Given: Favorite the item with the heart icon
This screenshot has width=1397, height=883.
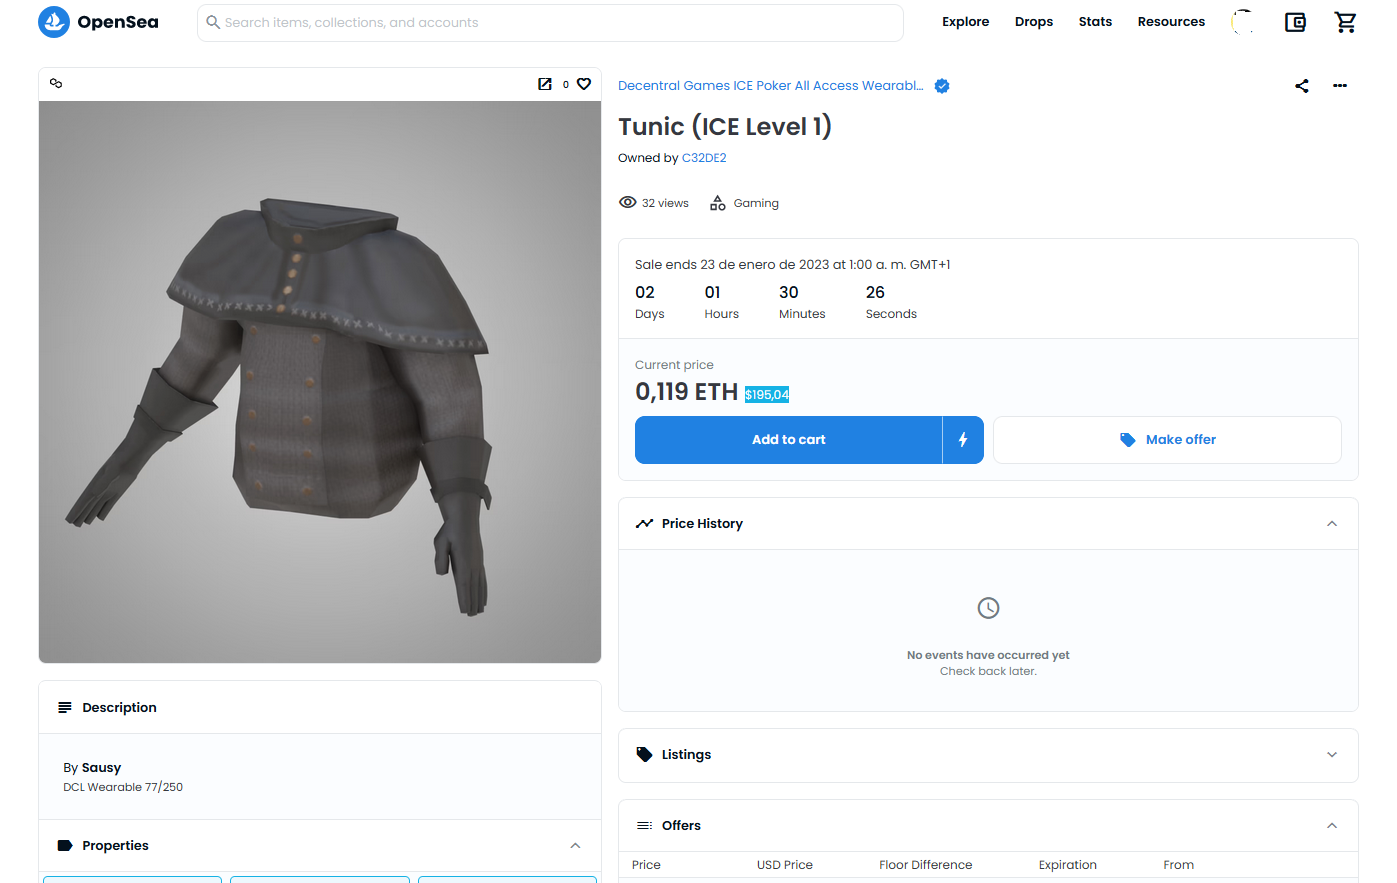Looking at the screenshot, I should click(584, 84).
